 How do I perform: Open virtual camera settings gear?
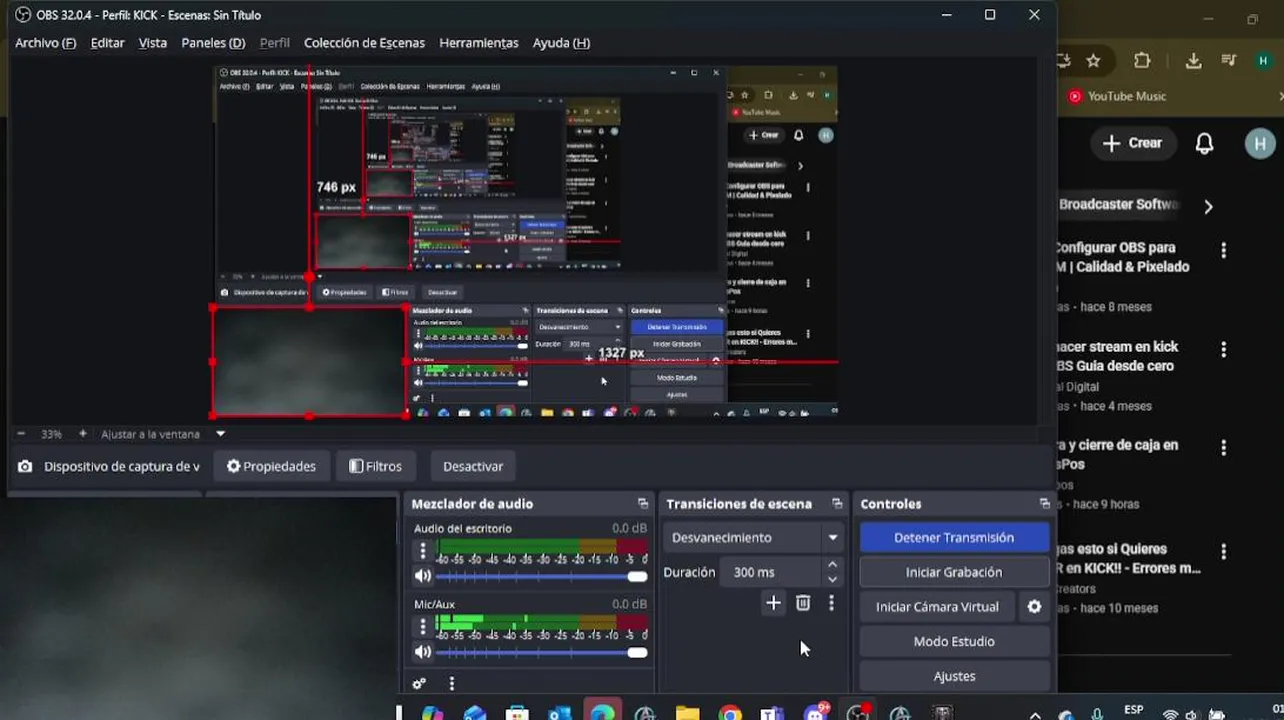(1034, 607)
